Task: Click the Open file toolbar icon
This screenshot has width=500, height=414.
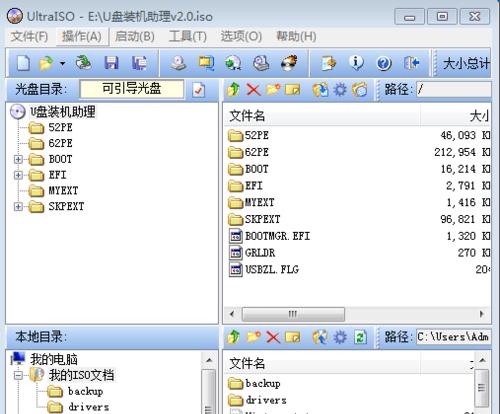Action: [46, 63]
